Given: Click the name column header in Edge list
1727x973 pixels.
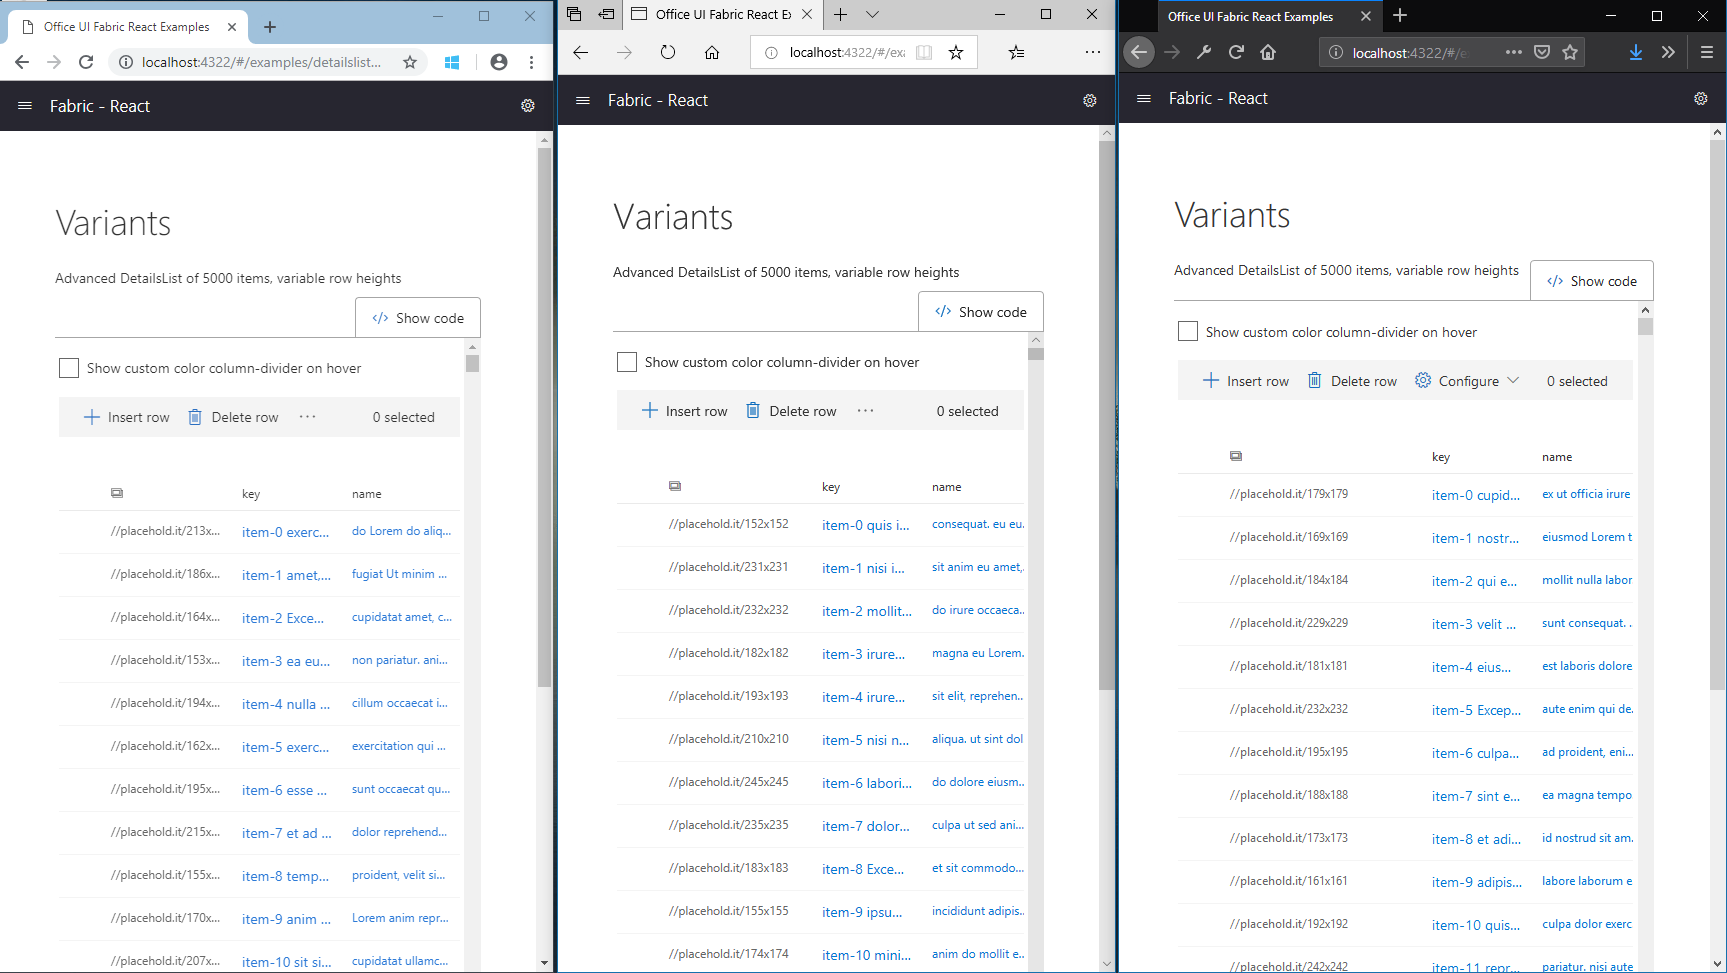Looking at the screenshot, I should 947,487.
